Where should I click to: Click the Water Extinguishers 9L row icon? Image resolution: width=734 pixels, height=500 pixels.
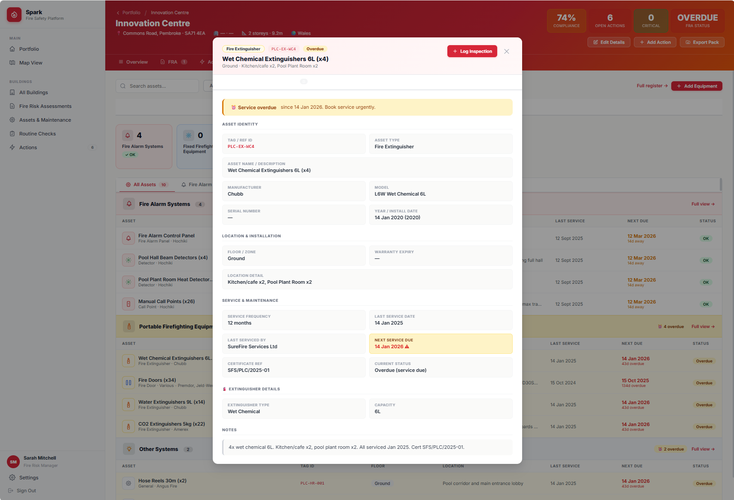click(x=128, y=405)
